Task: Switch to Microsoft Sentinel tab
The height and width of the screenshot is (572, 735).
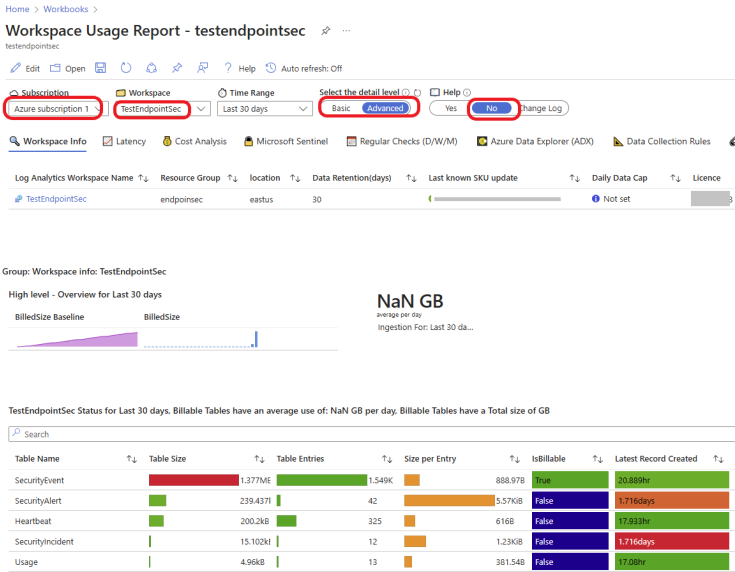Action: pyautogui.click(x=286, y=141)
